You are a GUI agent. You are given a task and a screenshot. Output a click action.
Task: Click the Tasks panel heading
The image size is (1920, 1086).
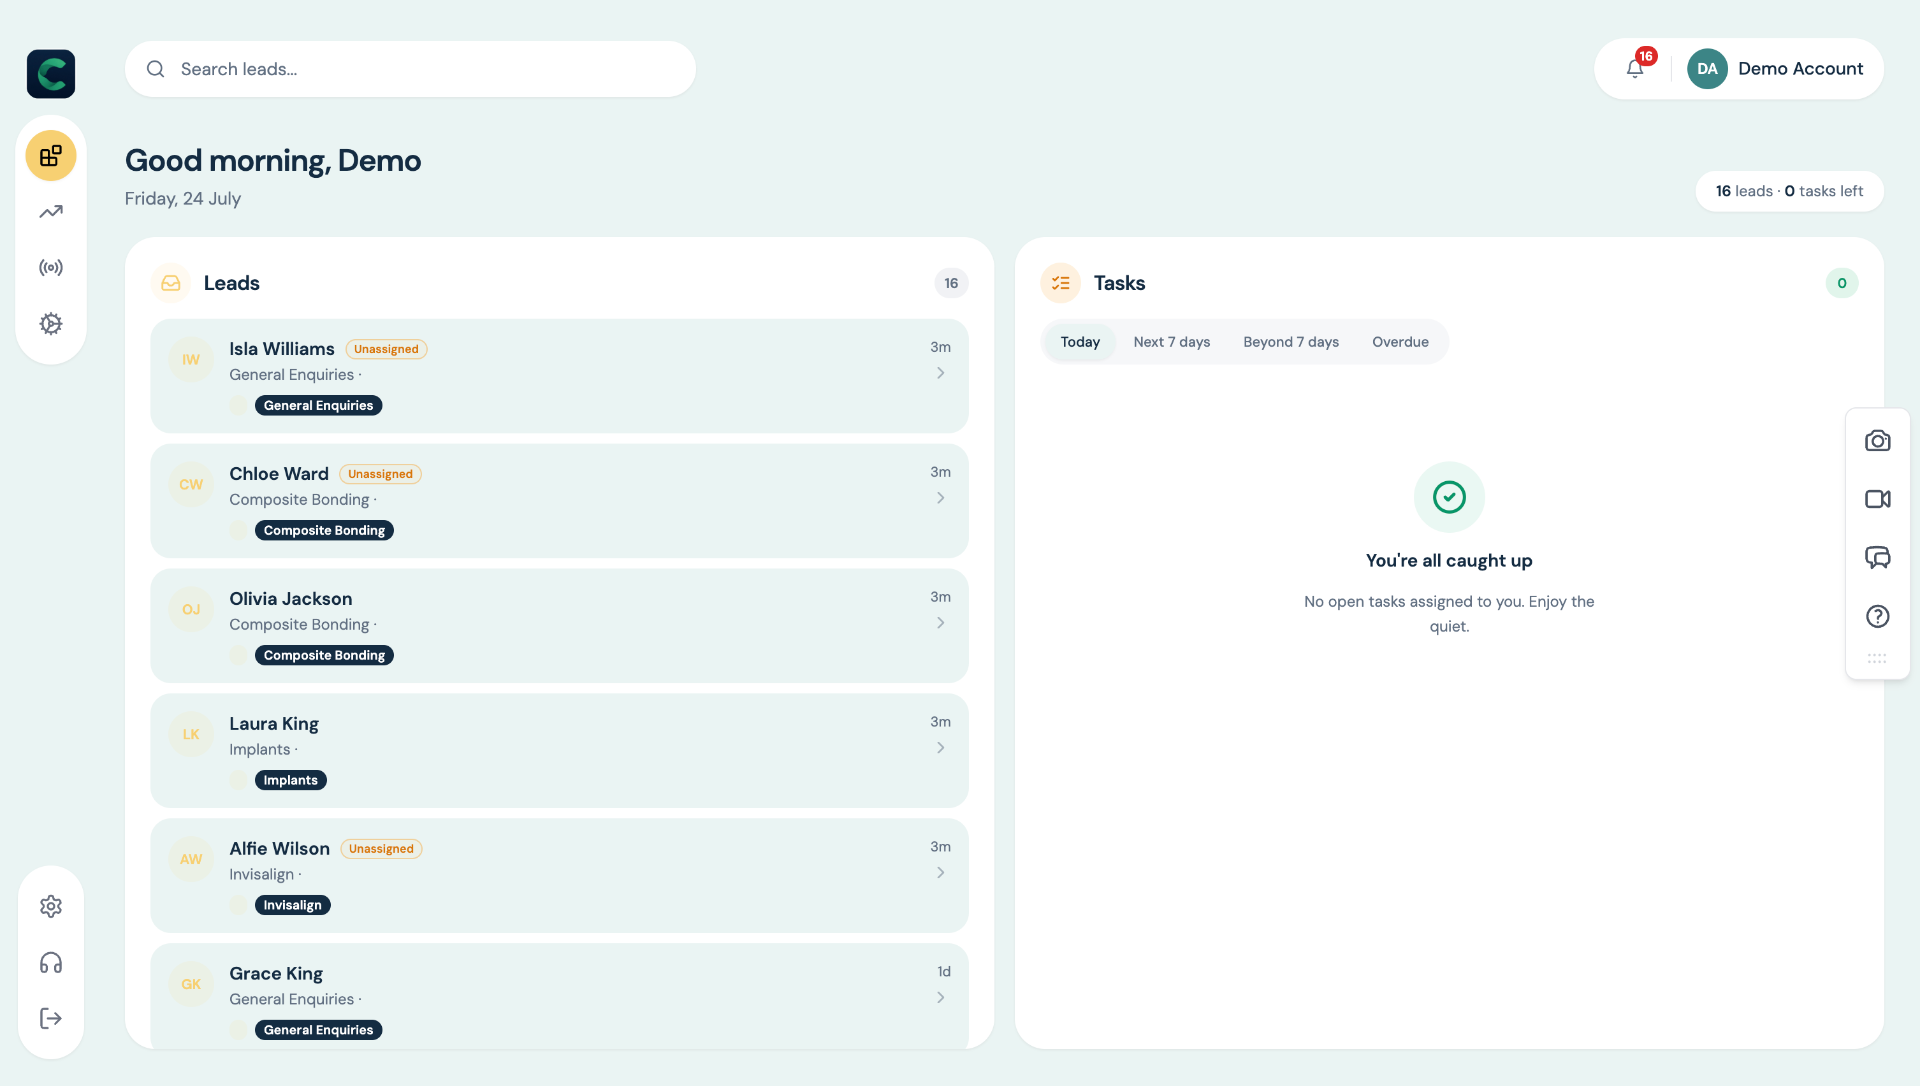(x=1120, y=283)
